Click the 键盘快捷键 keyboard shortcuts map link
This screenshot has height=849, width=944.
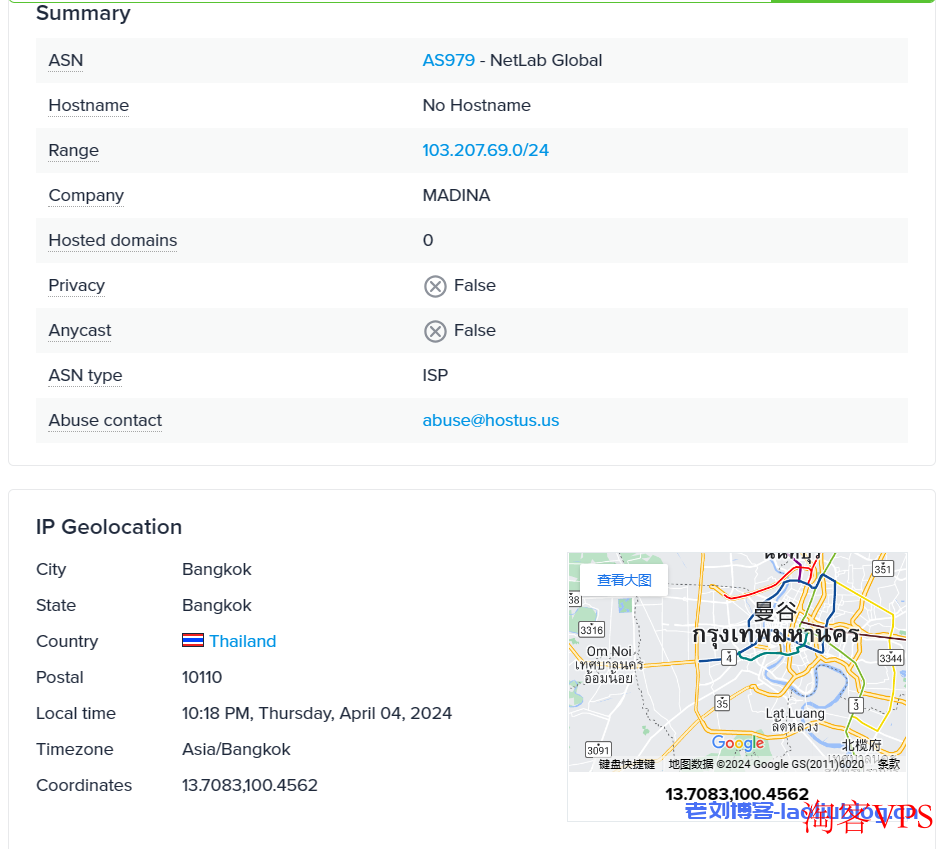(627, 764)
